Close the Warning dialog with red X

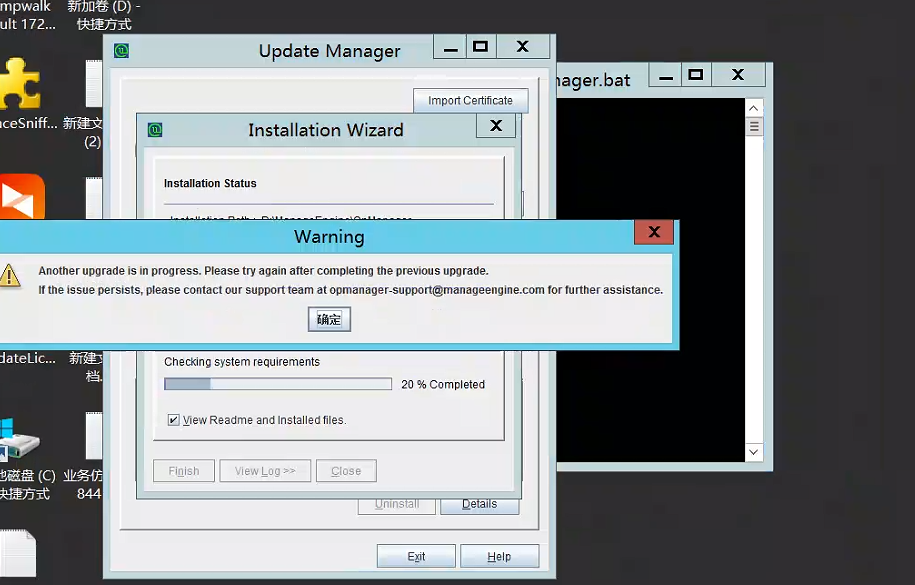(654, 232)
